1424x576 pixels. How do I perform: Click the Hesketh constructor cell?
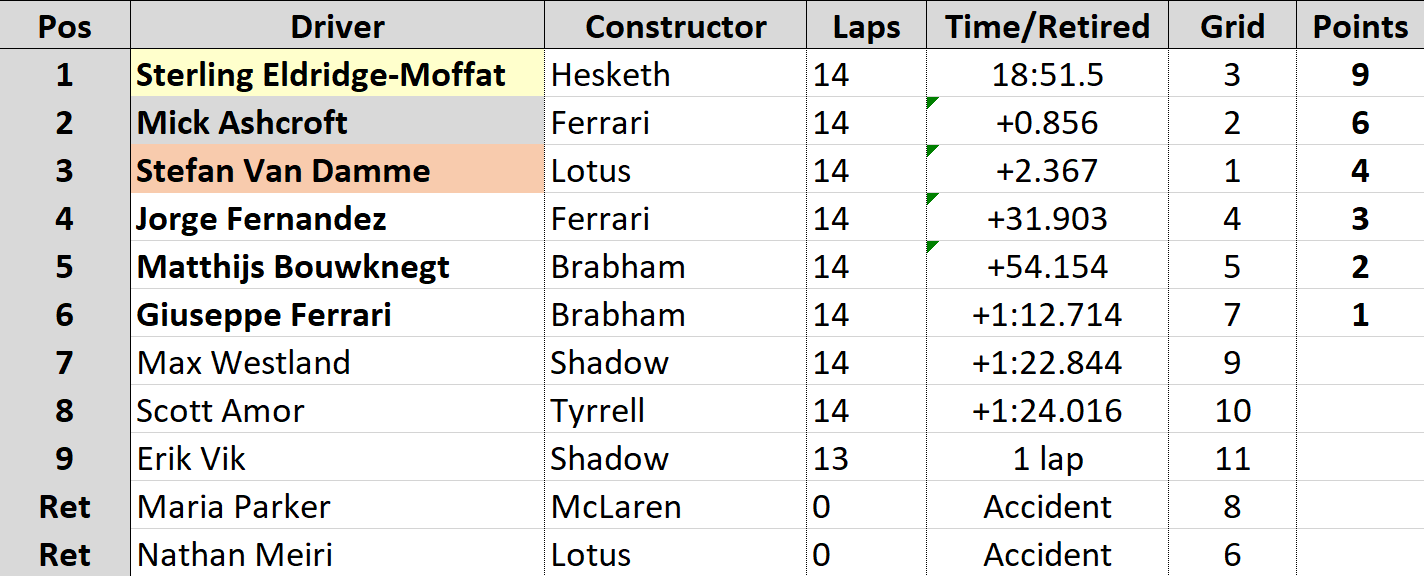(675, 75)
